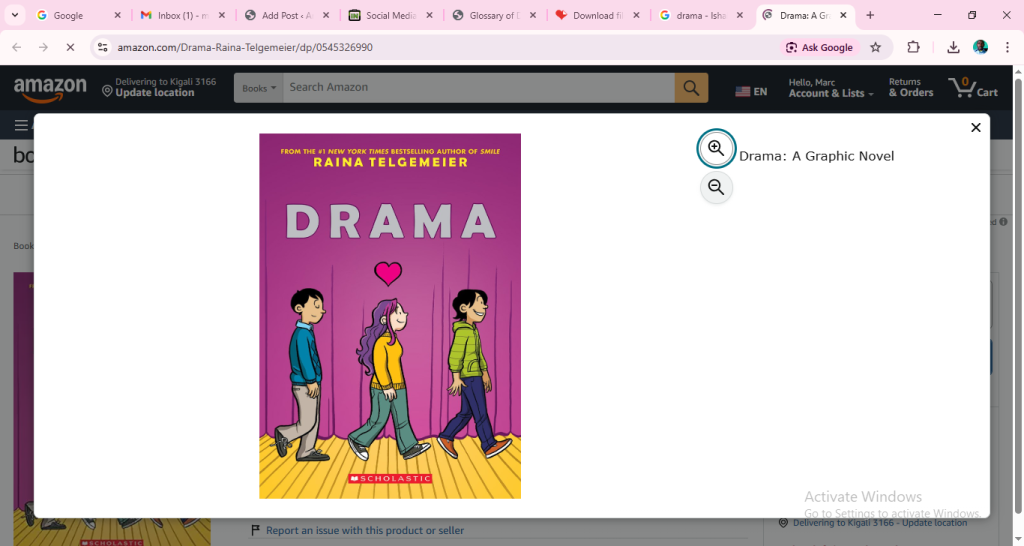Open the EN language selector

click(x=751, y=91)
